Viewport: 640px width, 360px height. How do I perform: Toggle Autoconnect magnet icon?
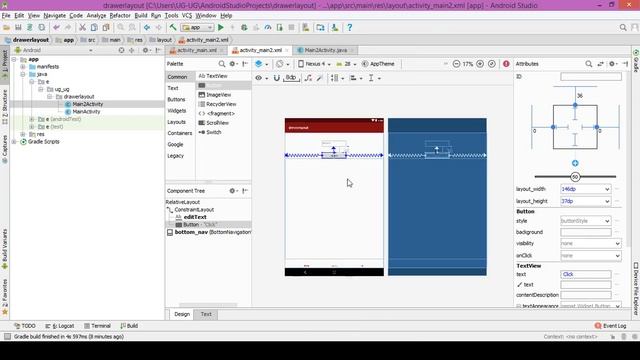pyautogui.click(x=276, y=78)
